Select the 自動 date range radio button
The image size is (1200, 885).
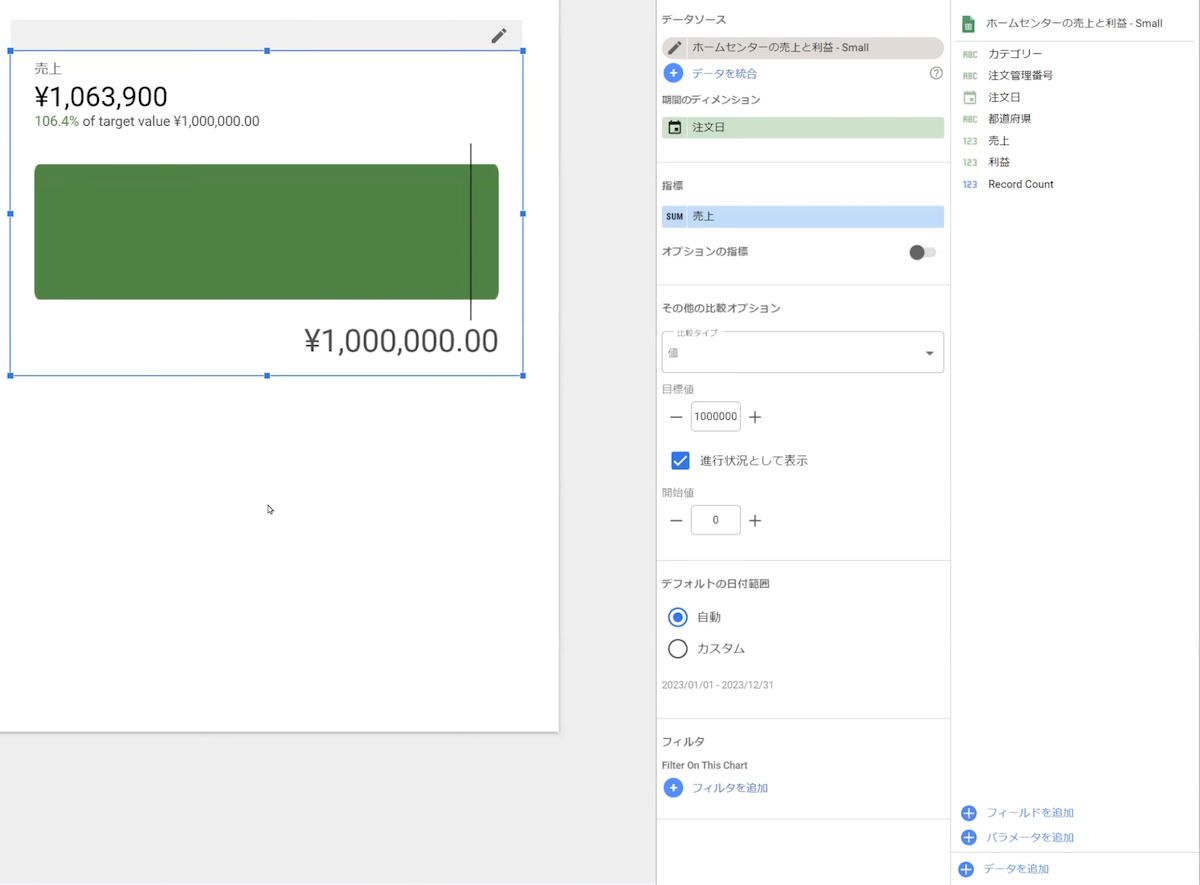(x=678, y=617)
